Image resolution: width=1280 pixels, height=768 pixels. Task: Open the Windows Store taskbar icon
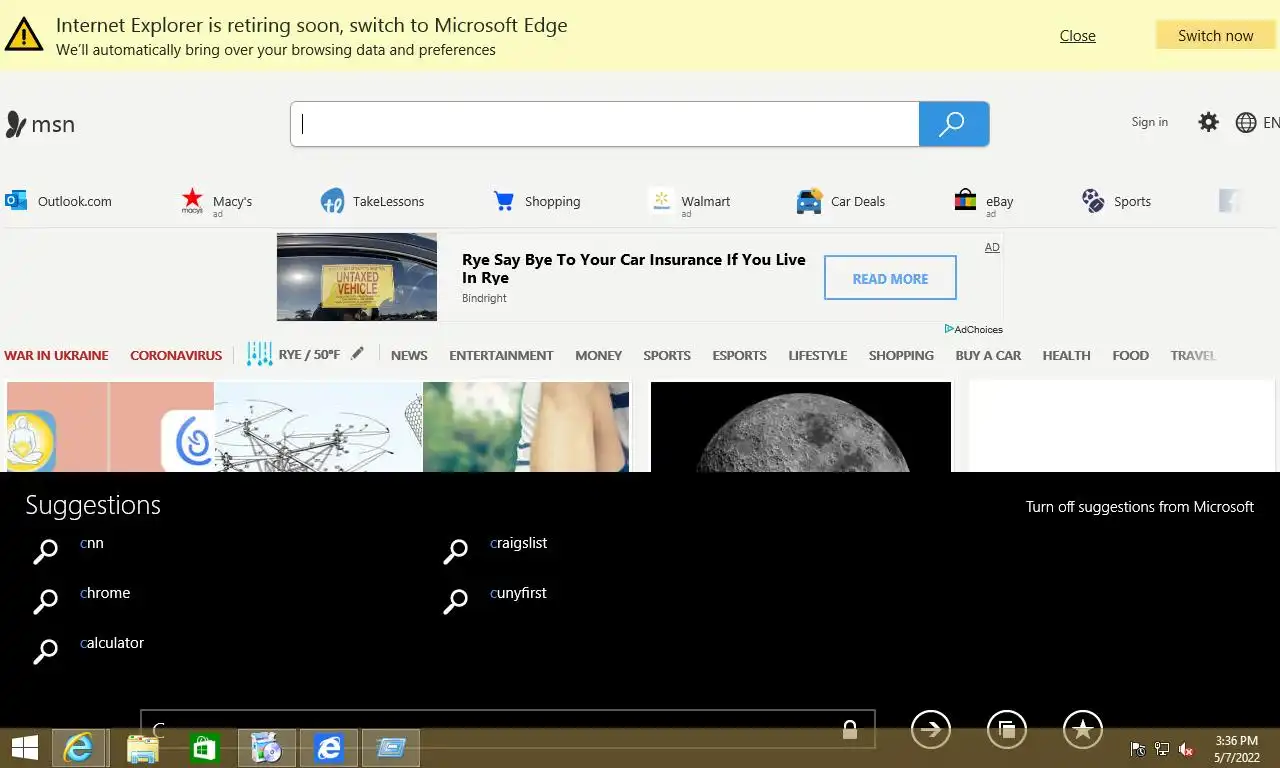coord(204,748)
